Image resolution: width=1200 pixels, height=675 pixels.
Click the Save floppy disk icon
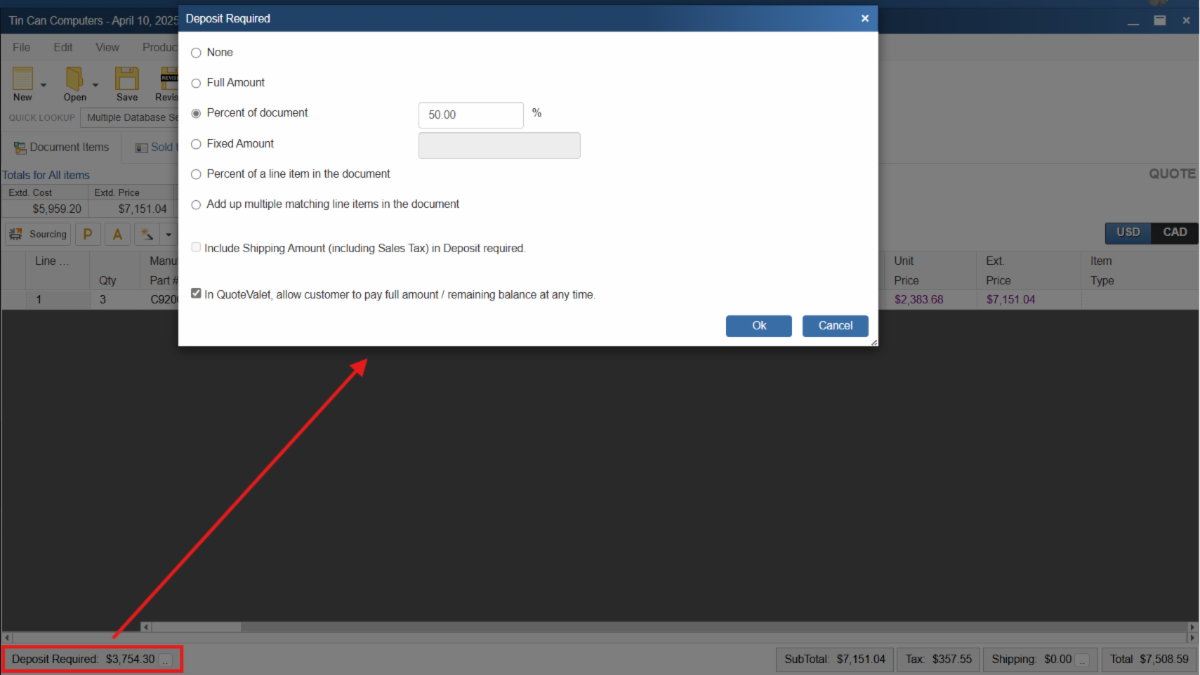[127, 79]
